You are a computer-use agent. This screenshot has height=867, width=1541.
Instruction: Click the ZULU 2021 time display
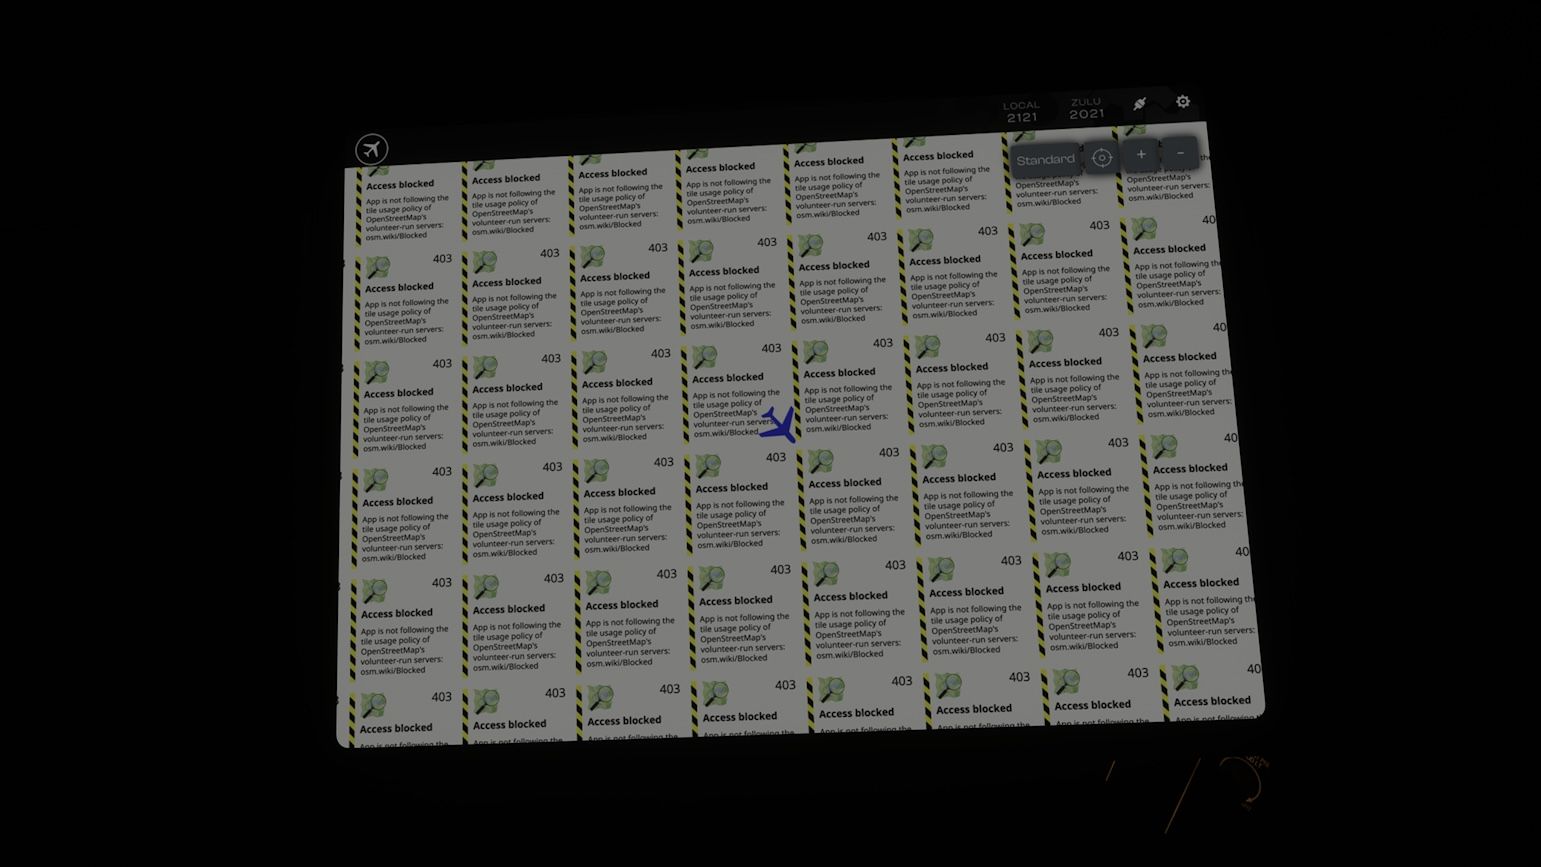1086,109
